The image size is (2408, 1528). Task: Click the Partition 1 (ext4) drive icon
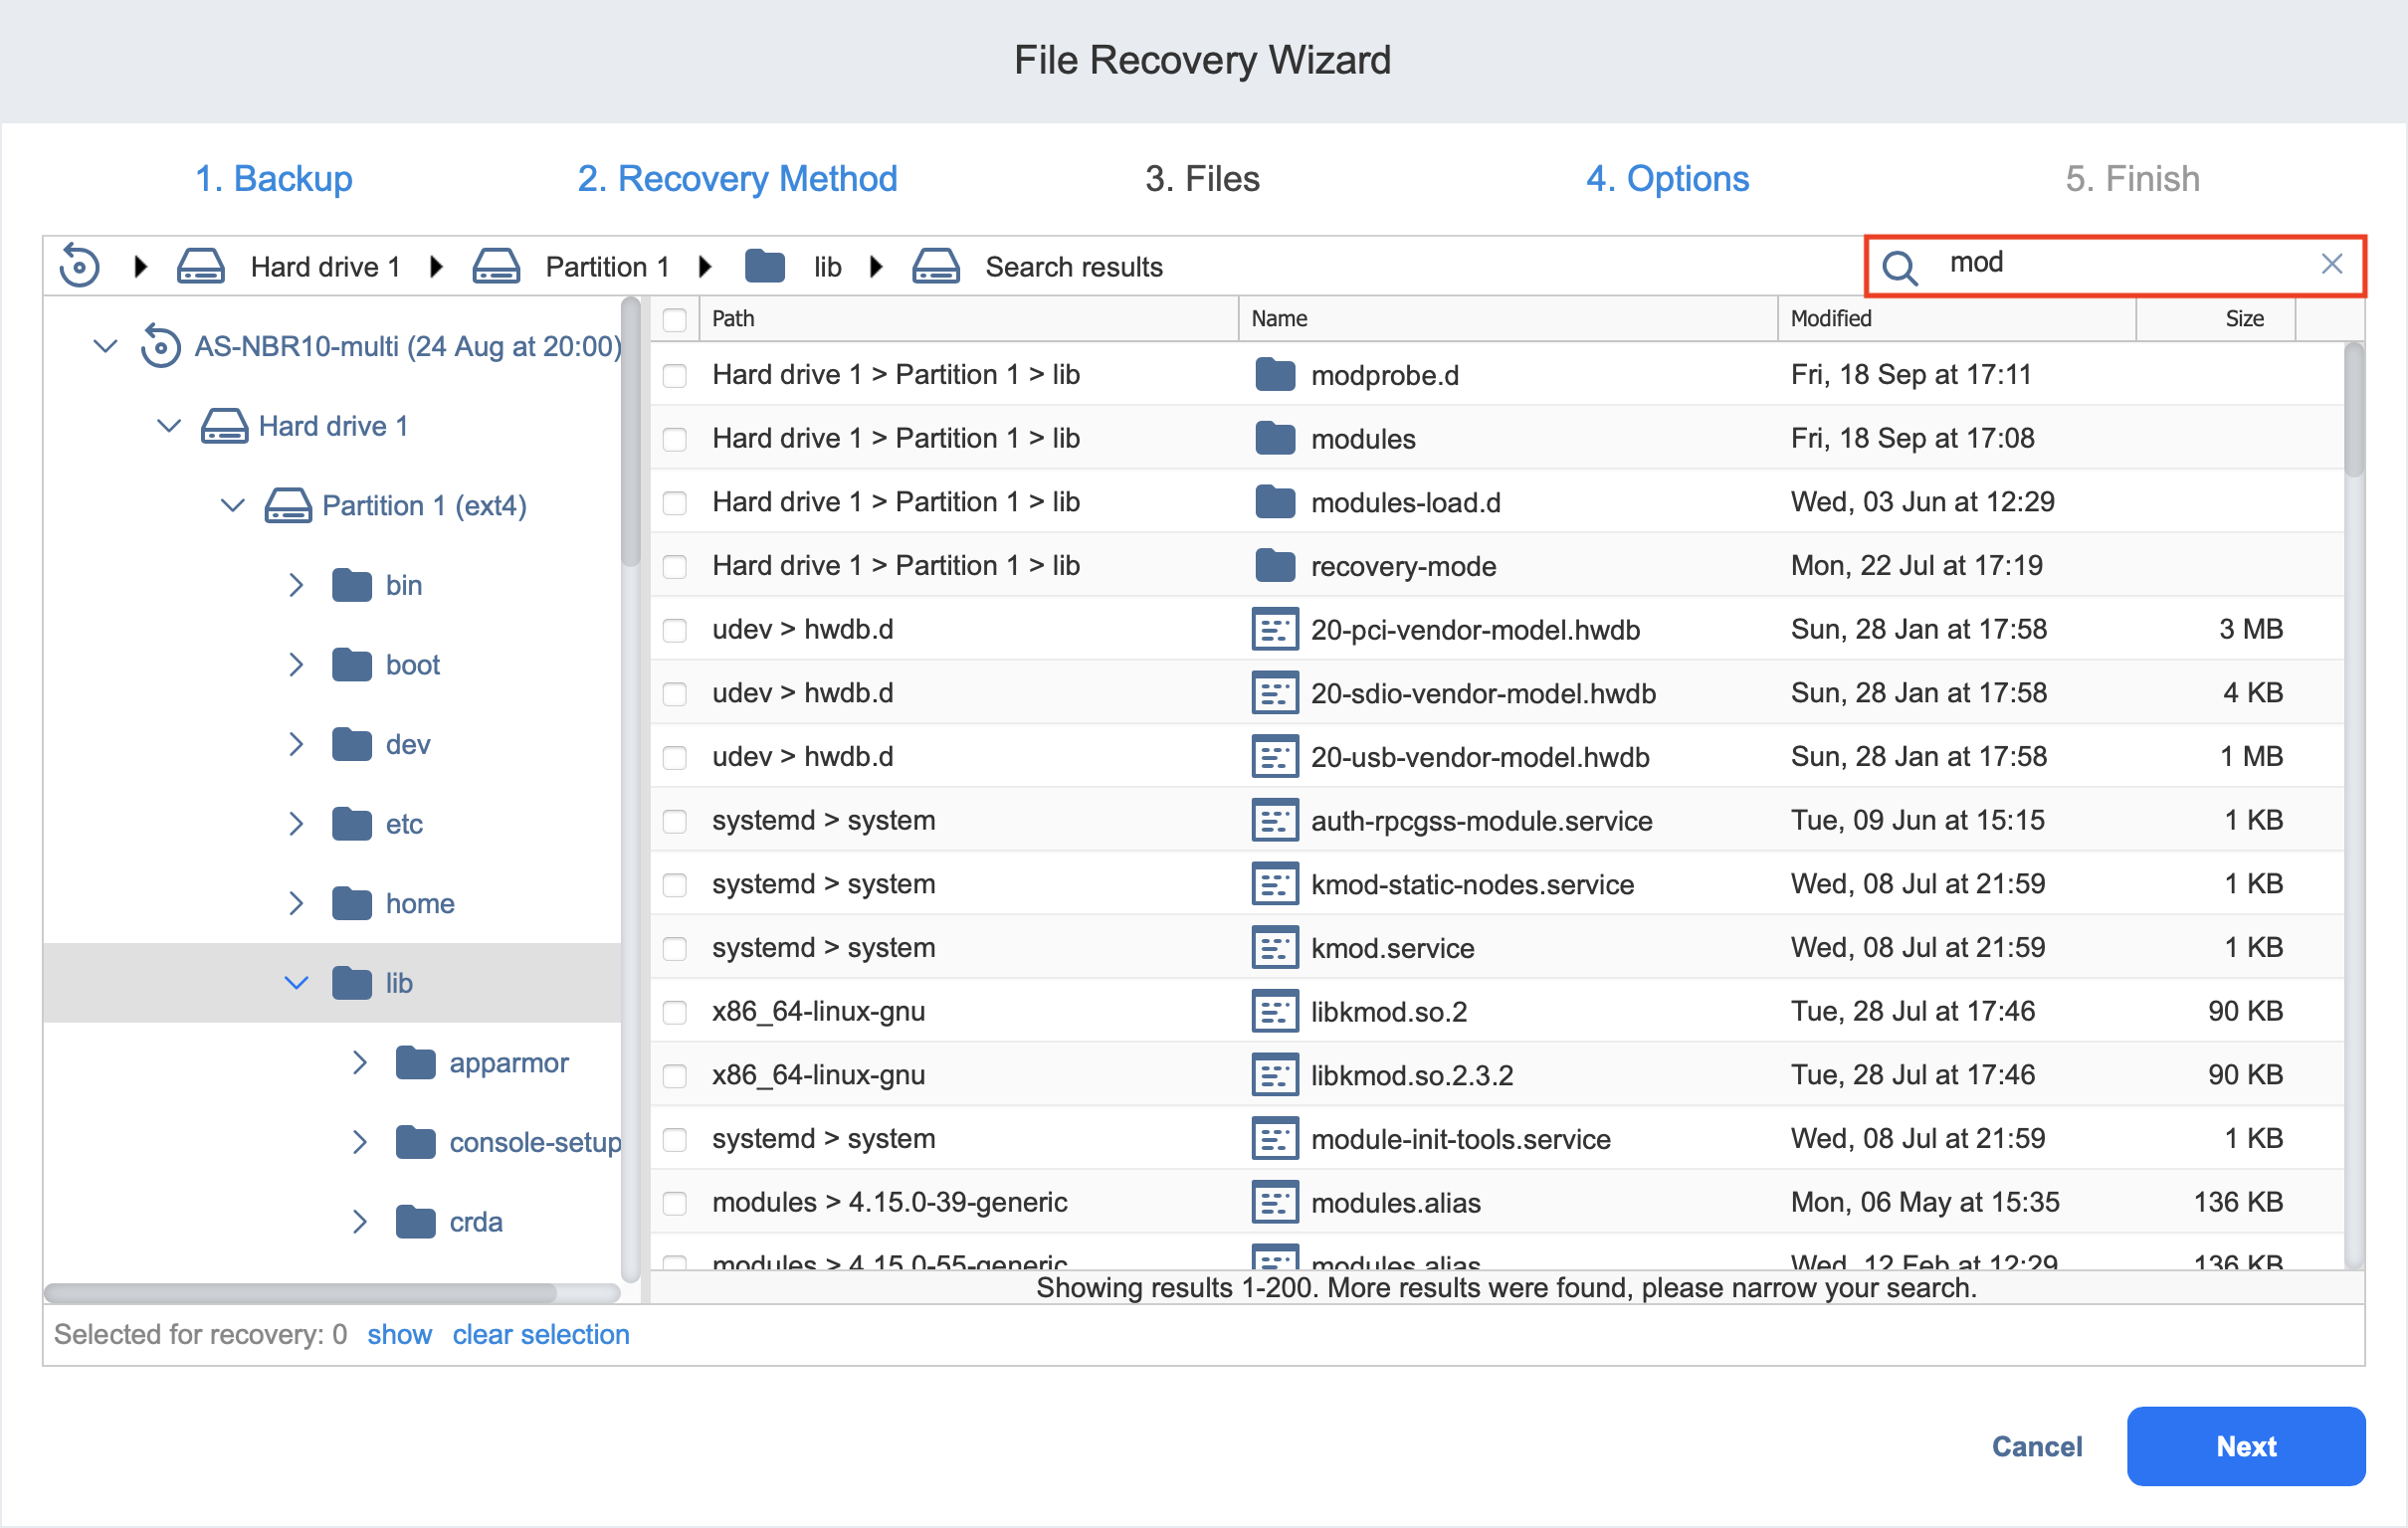click(x=288, y=506)
